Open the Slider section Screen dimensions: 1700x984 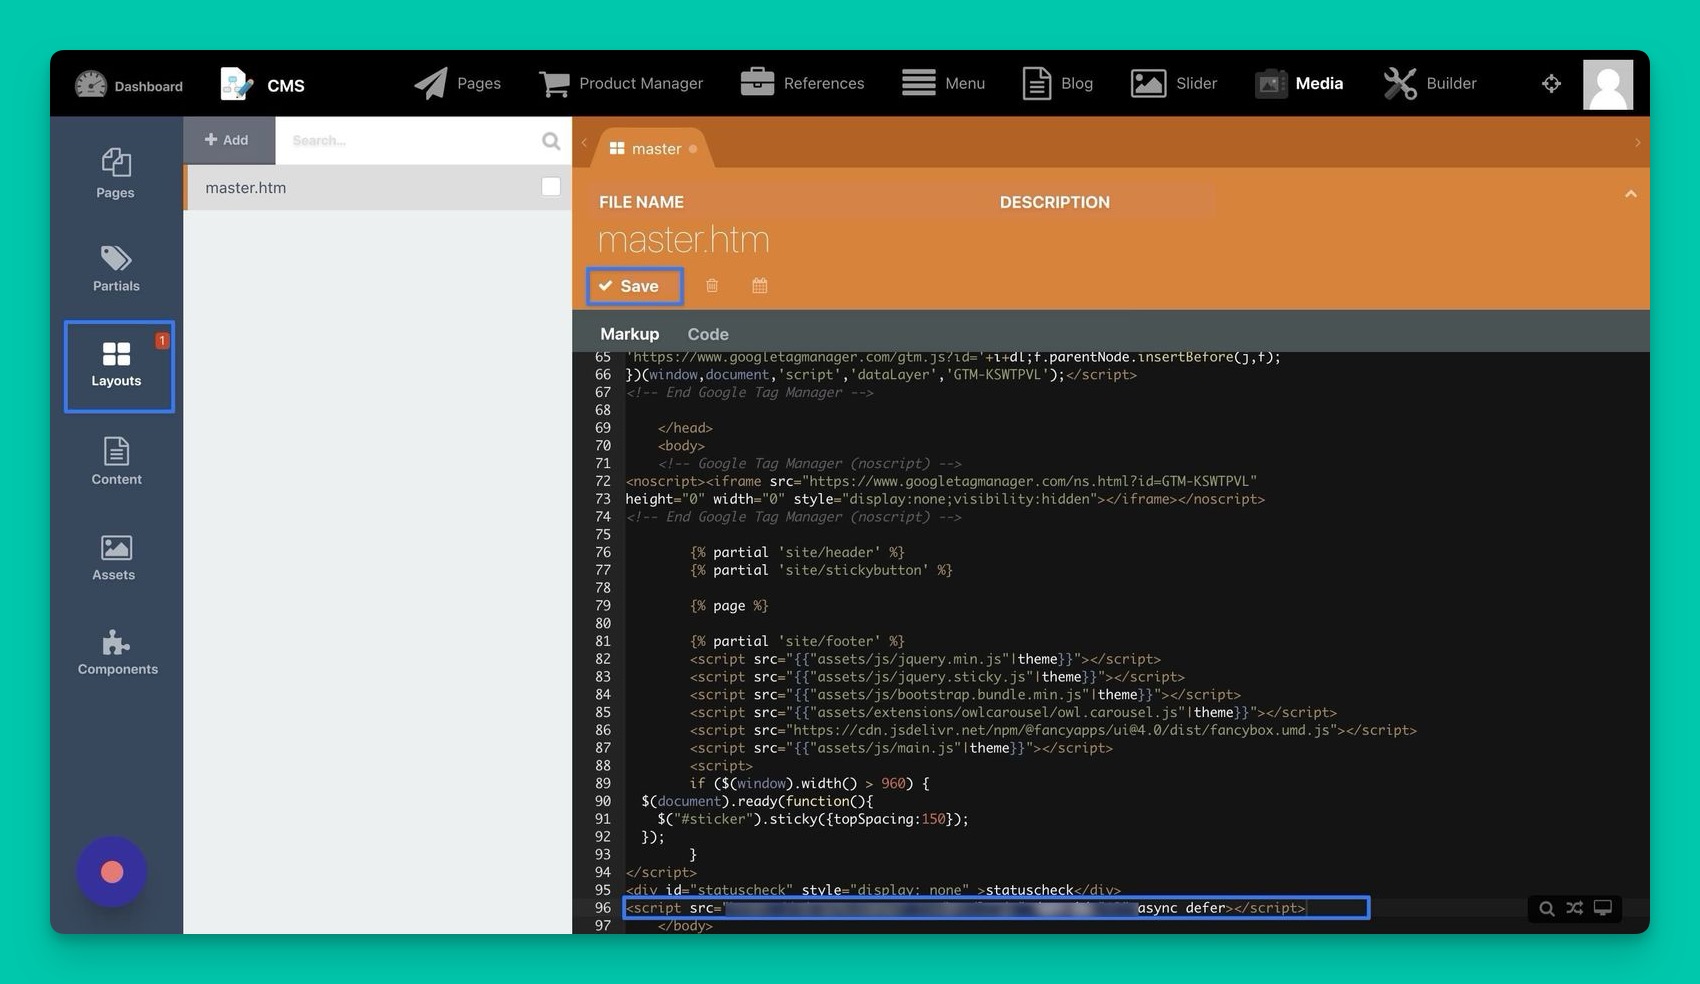coord(1174,83)
